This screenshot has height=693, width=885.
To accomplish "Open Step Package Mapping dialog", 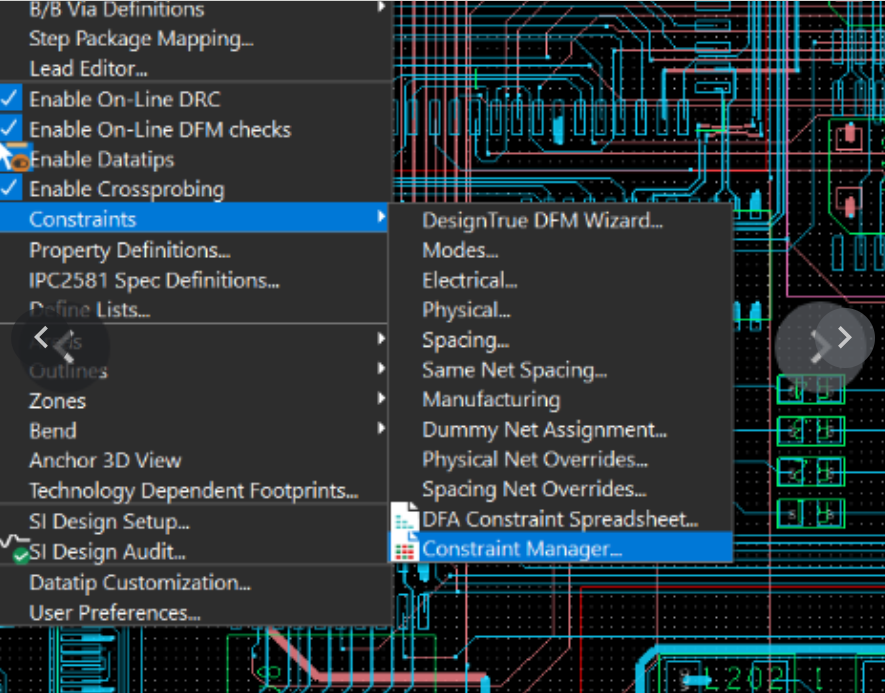I will coord(141,39).
